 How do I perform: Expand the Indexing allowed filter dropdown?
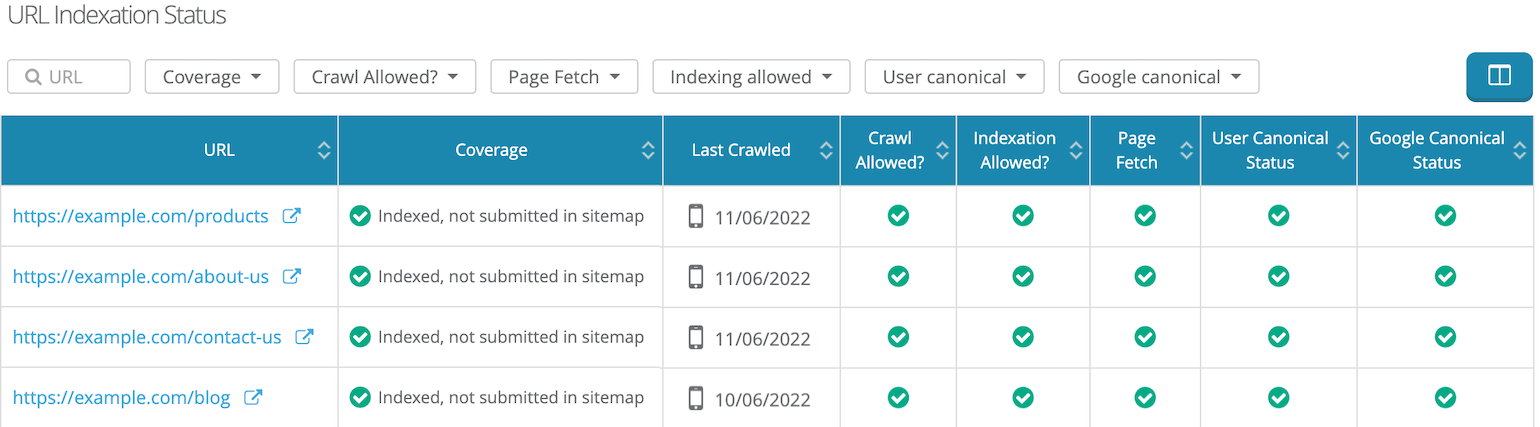[751, 77]
